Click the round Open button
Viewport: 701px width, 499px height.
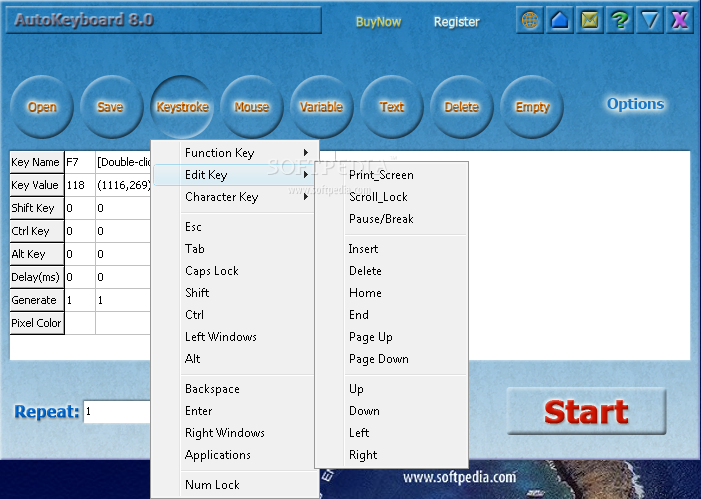point(42,107)
